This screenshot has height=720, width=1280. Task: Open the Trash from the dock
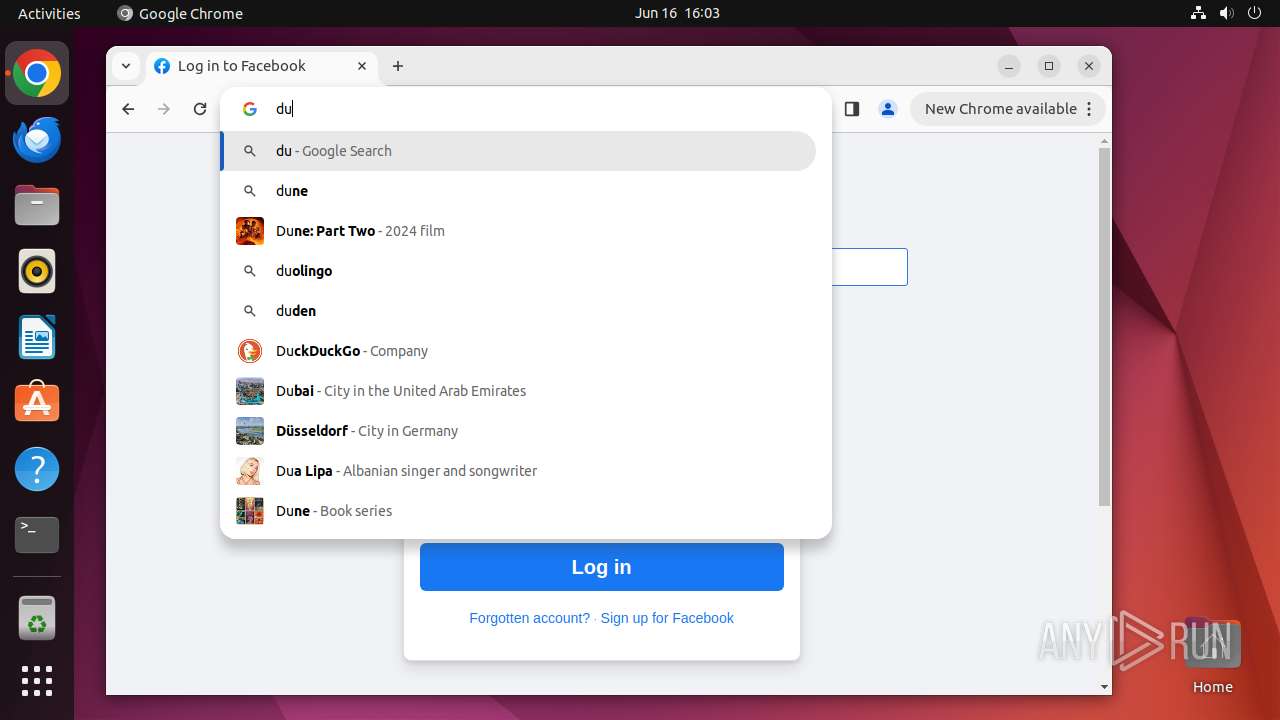pos(37,618)
